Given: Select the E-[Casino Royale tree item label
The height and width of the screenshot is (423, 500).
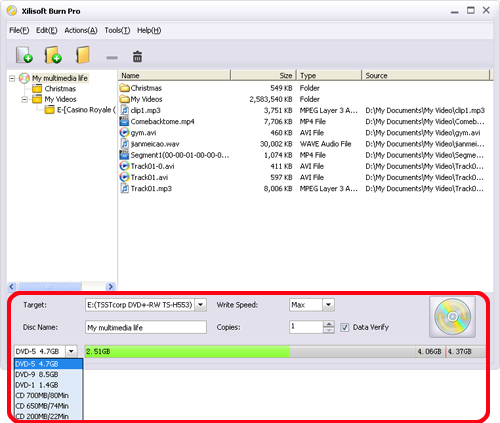Looking at the screenshot, I should [86, 110].
